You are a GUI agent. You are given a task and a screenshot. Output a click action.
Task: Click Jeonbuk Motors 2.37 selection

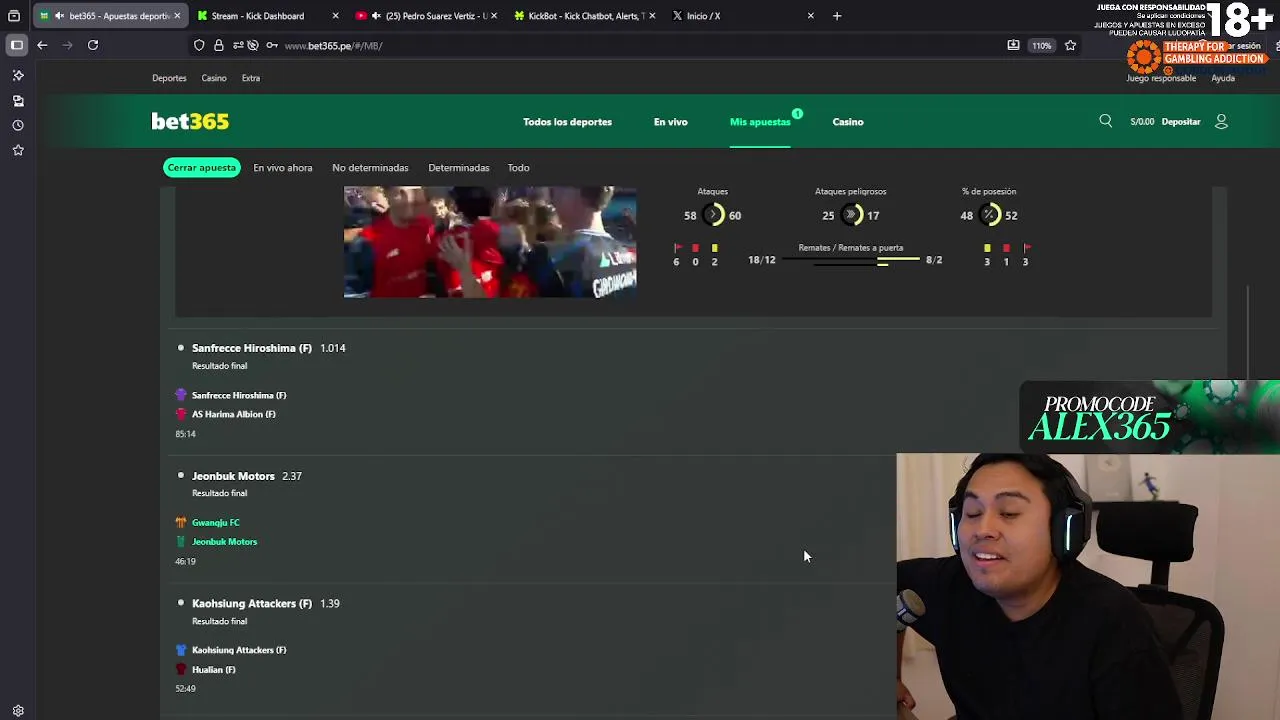[247, 476]
